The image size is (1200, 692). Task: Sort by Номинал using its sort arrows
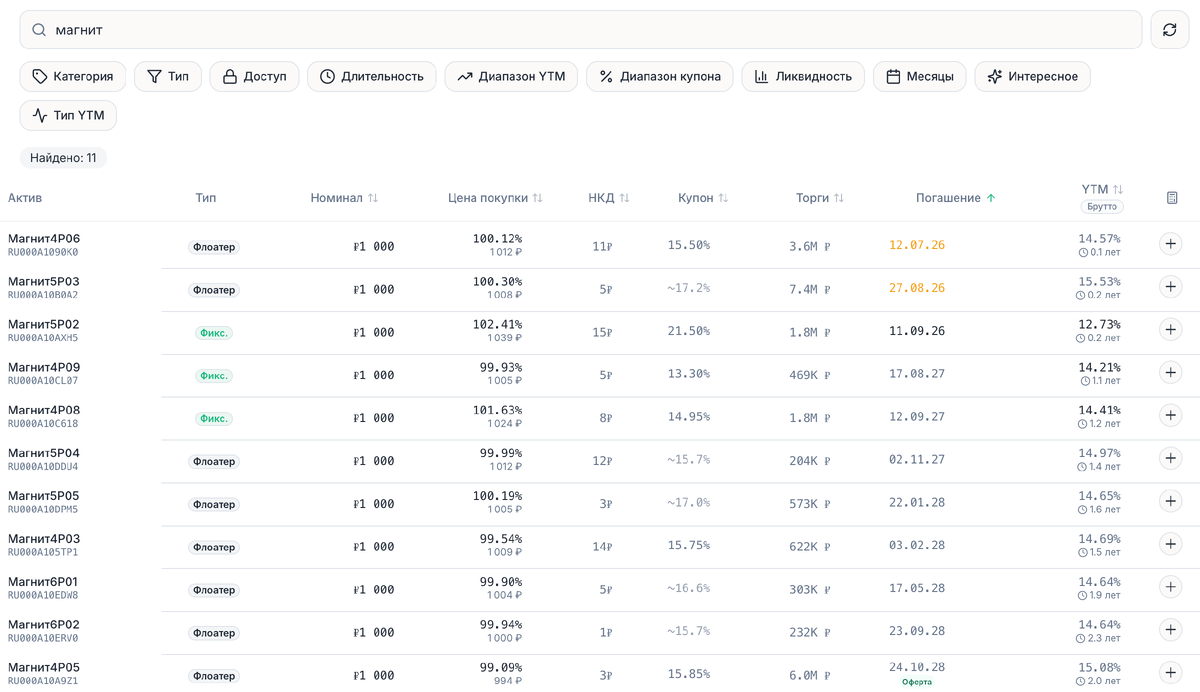tap(373, 198)
